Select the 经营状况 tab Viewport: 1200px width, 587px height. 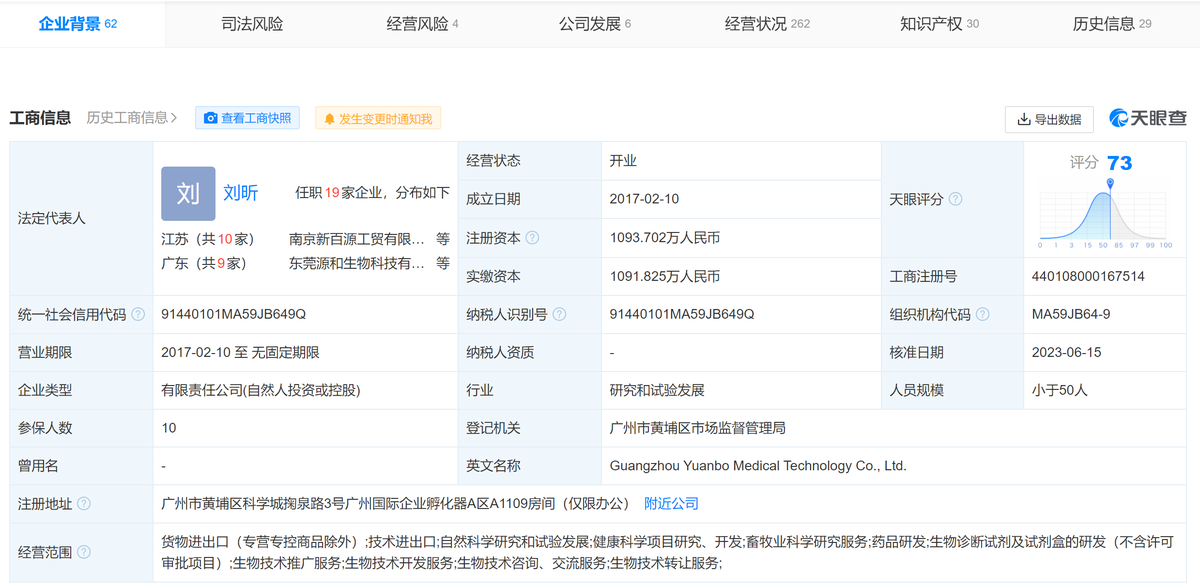tap(767, 24)
